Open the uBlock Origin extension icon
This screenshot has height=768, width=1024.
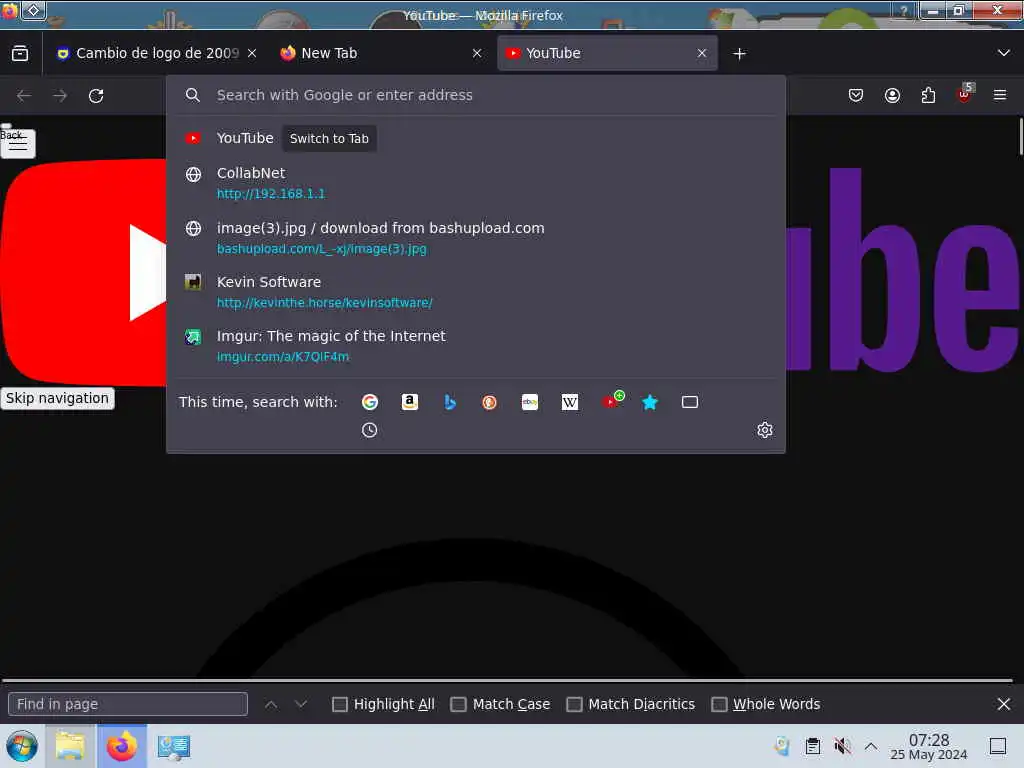pos(965,94)
